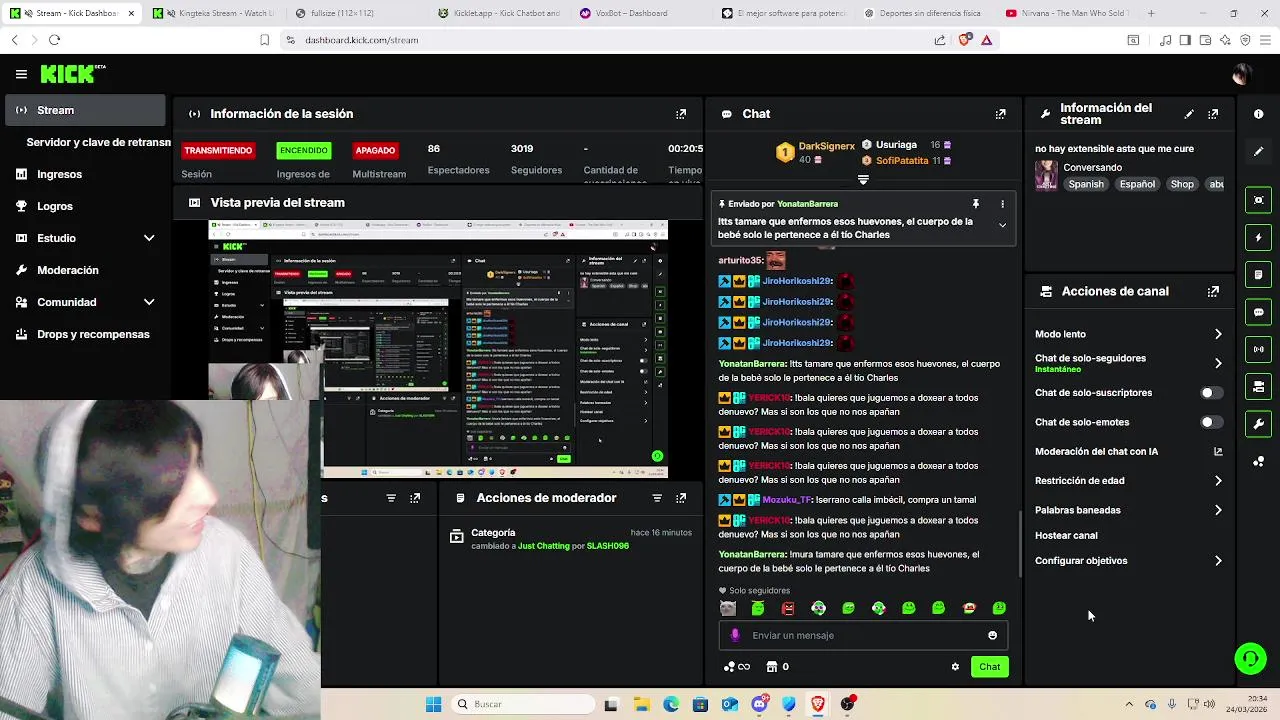Image resolution: width=1280 pixels, height=720 pixels.
Task: Reload the page with browser refresh icon
Action: 54,40
